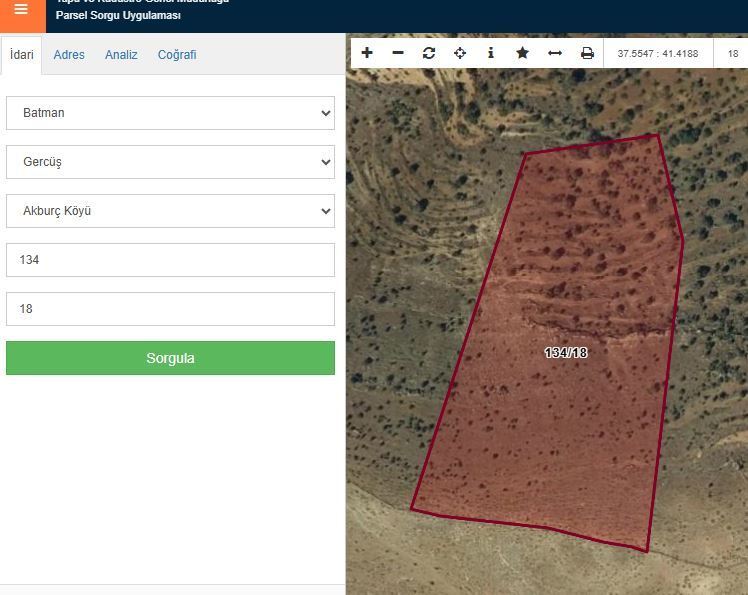
Task: Switch to the Adres tab
Action: click(69, 55)
